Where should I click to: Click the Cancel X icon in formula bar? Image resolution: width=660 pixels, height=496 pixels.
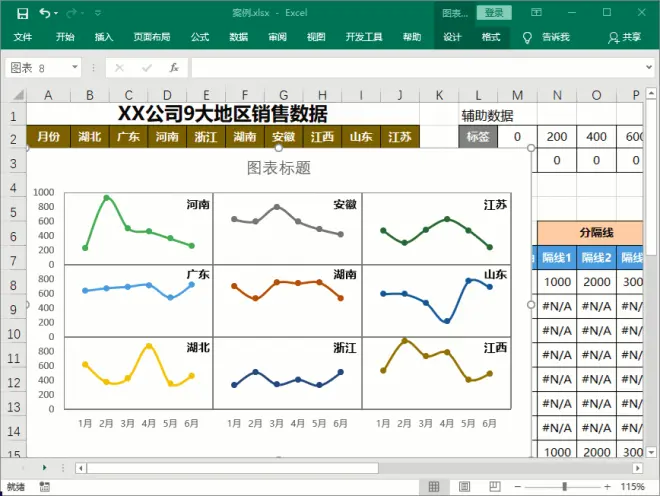pos(120,68)
